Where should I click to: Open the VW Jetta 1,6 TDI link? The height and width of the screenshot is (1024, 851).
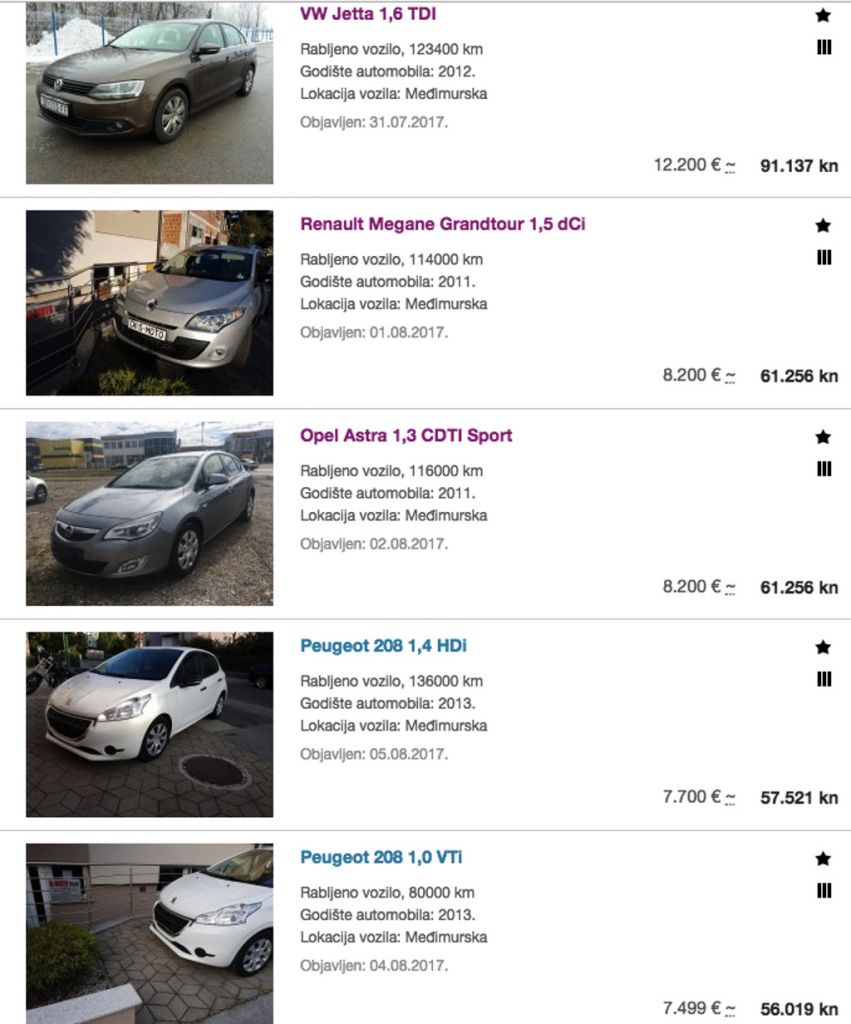(x=368, y=14)
